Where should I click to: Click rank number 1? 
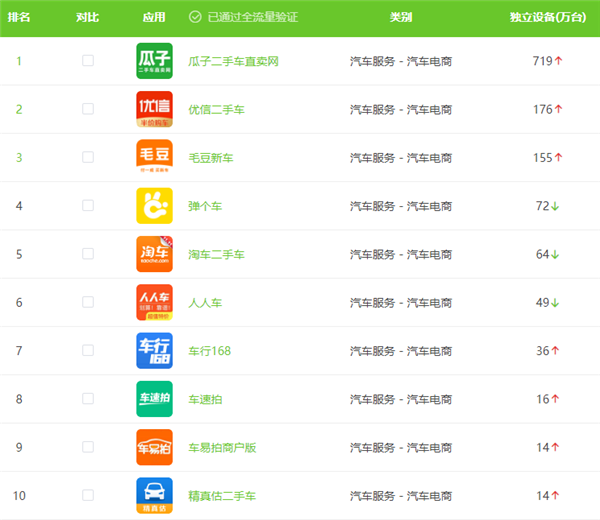click(x=19, y=61)
